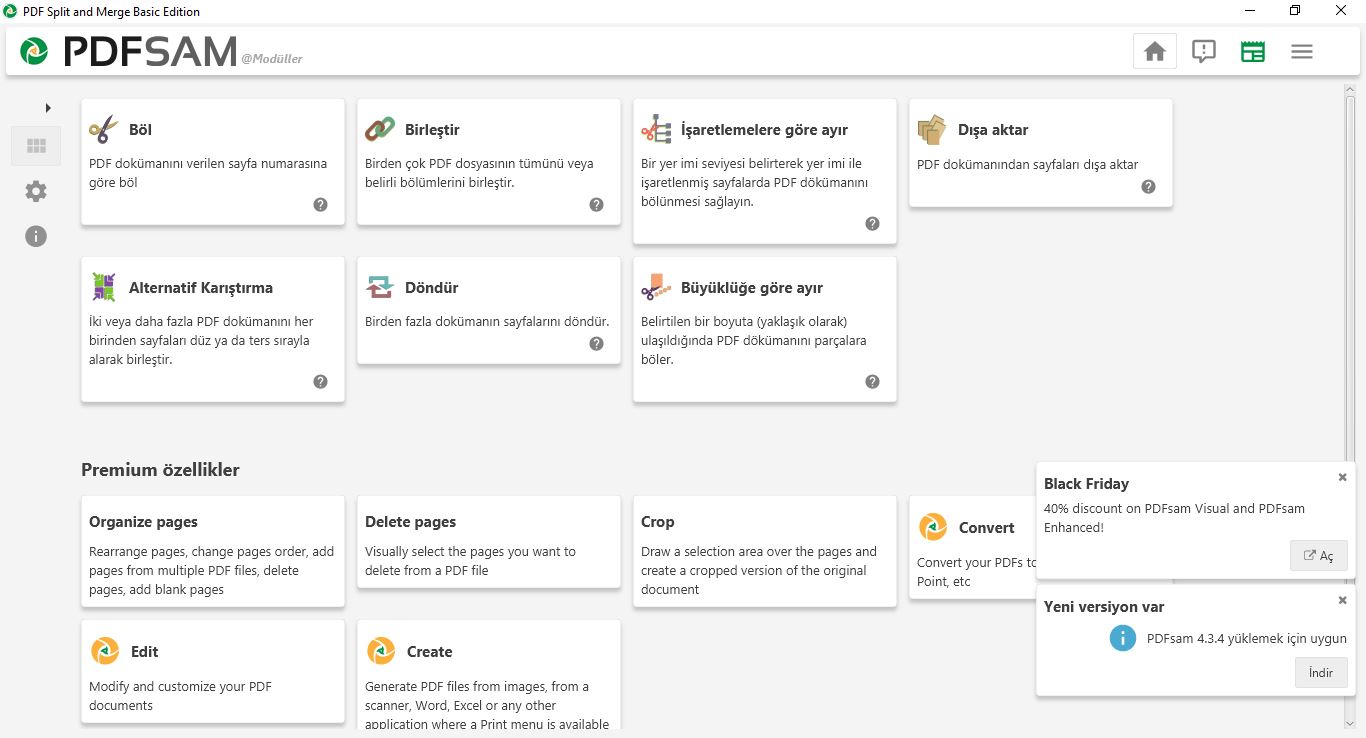The height and width of the screenshot is (738, 1366).
Task: Click the scrollbar up arrow
Action: click(x=1351, y=89)
